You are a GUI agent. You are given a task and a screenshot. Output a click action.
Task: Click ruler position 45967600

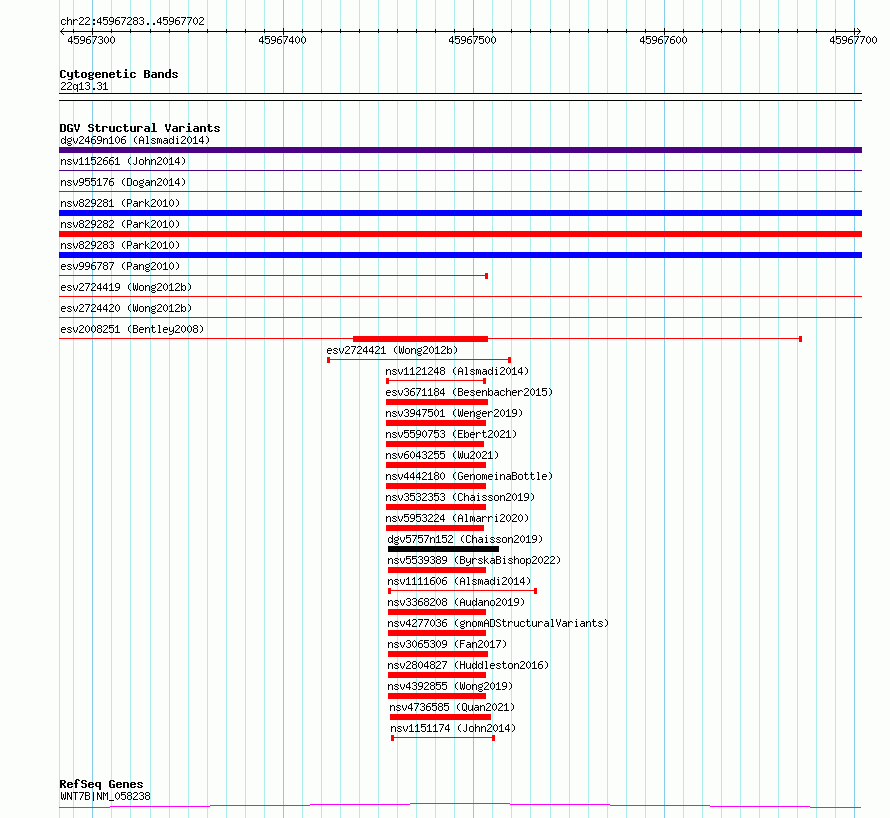663,40
